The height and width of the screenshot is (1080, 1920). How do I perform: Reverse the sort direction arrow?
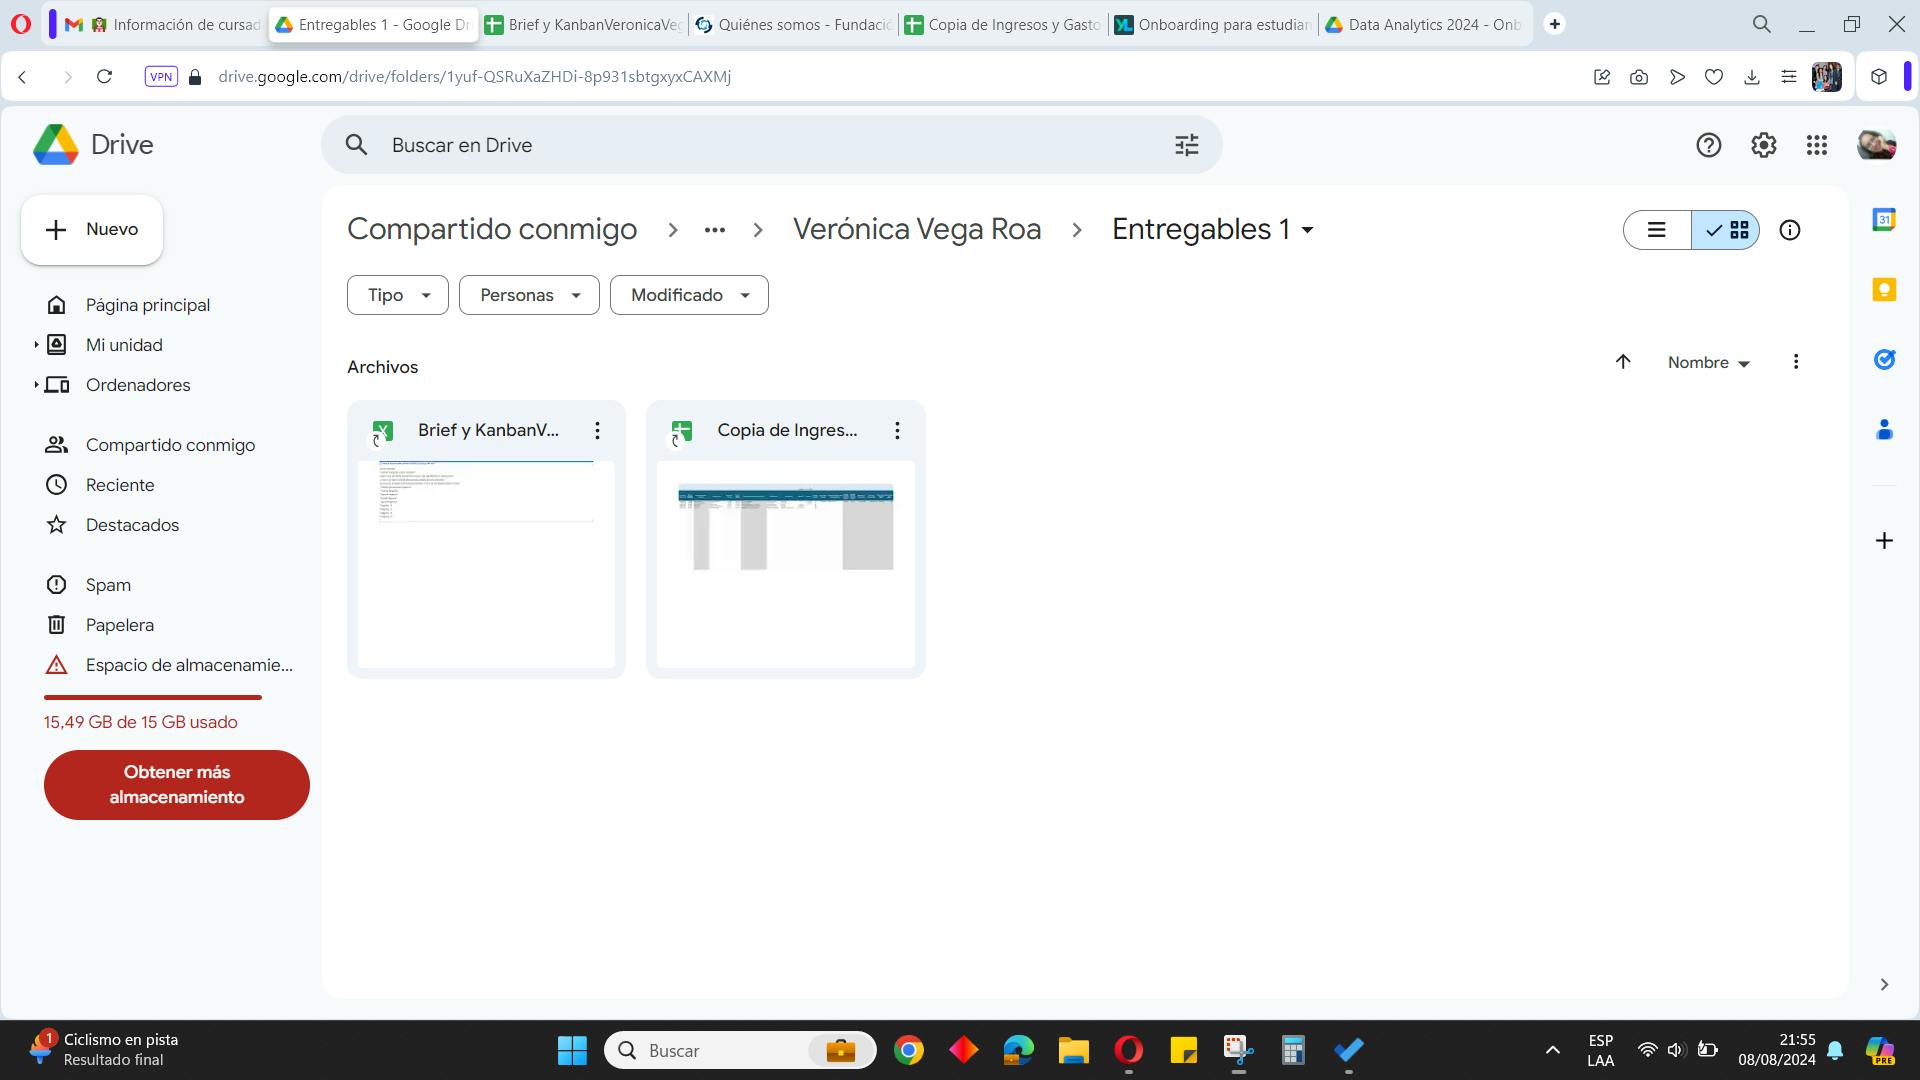point(1623,362)
